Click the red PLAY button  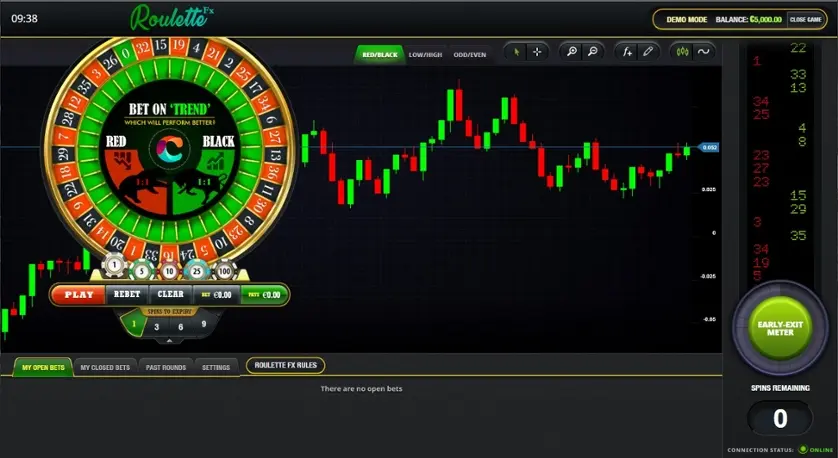tap(79, 294)
